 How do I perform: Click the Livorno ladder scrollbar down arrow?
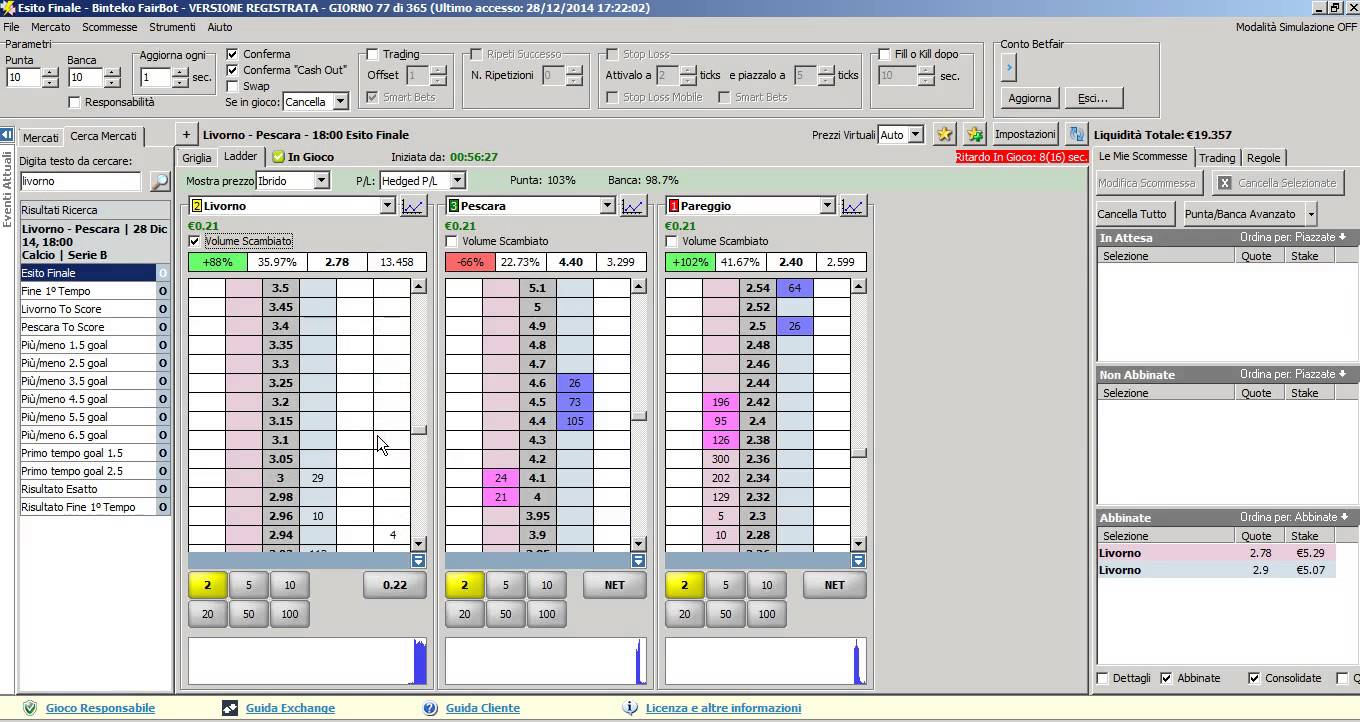pos(419,543)
